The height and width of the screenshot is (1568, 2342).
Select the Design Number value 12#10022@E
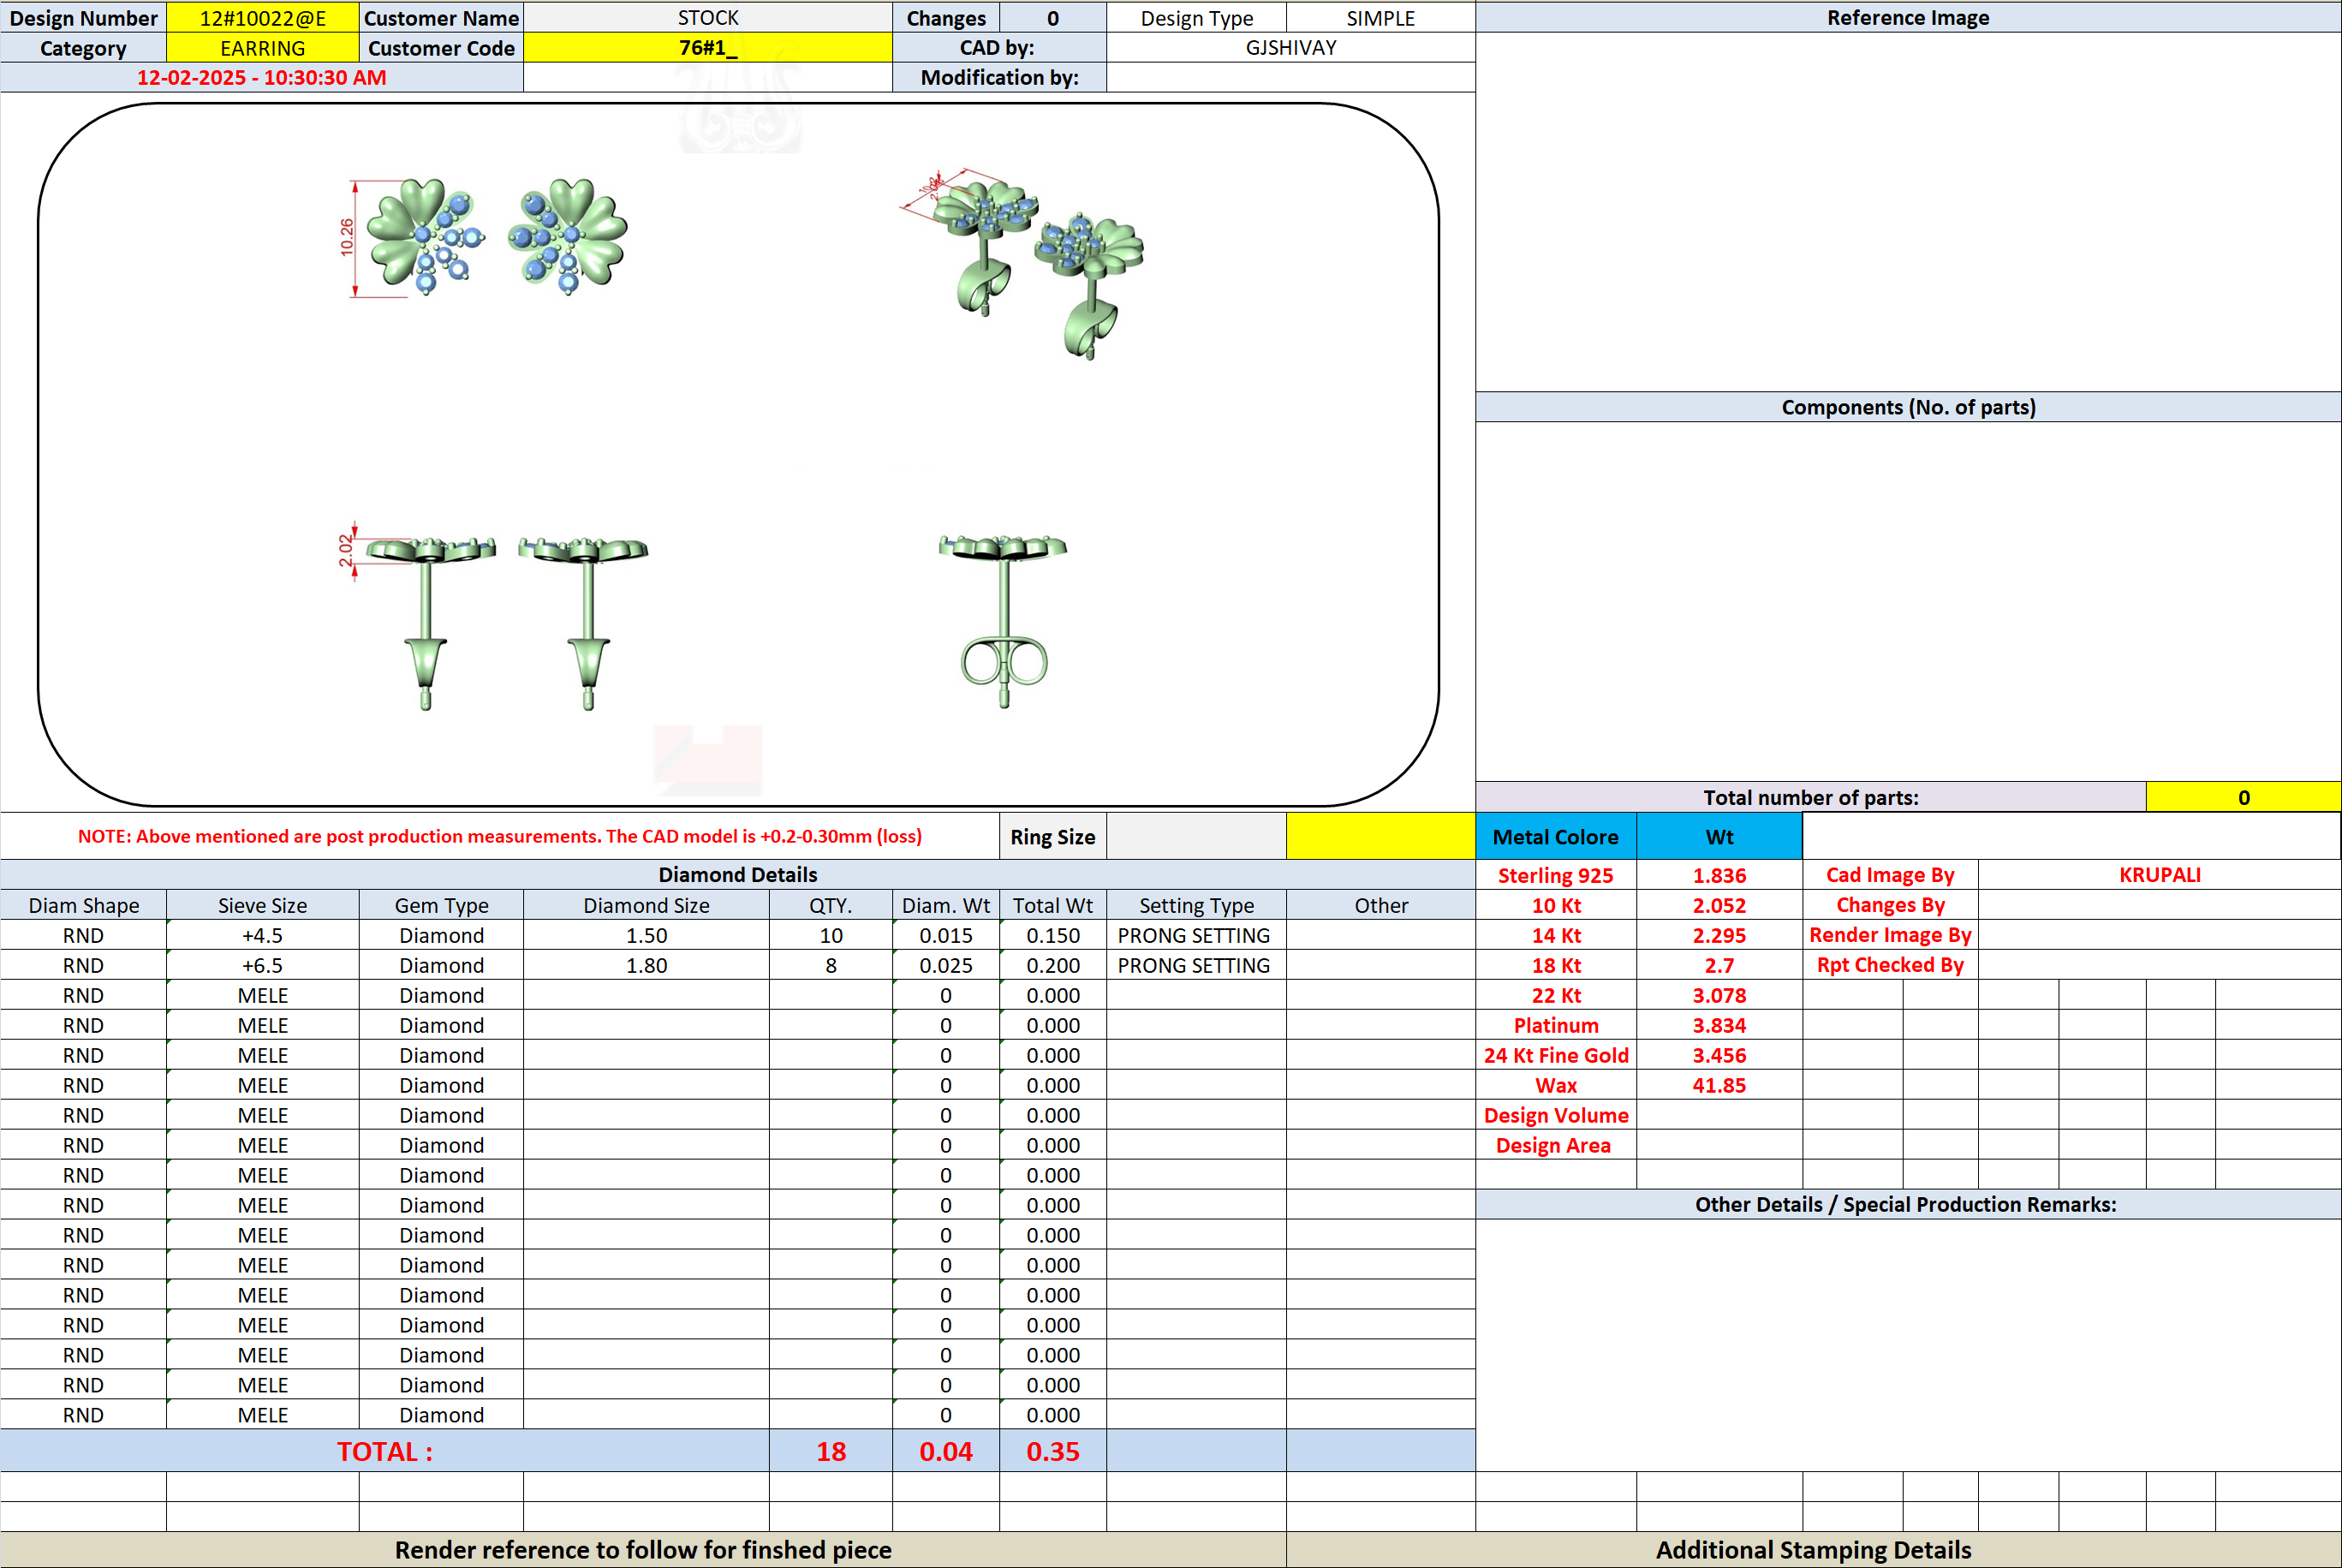[262, 18]
